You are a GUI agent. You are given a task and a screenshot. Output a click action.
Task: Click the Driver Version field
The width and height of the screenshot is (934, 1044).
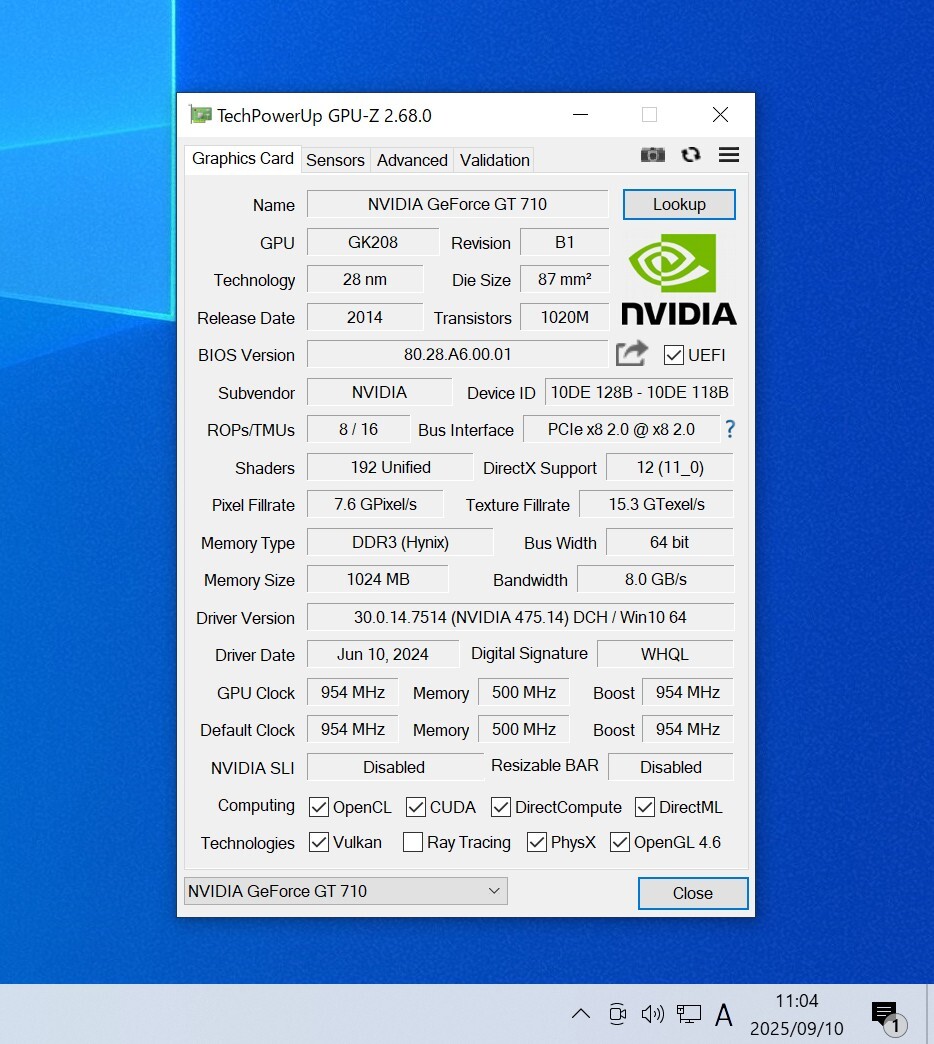[520, 617]
